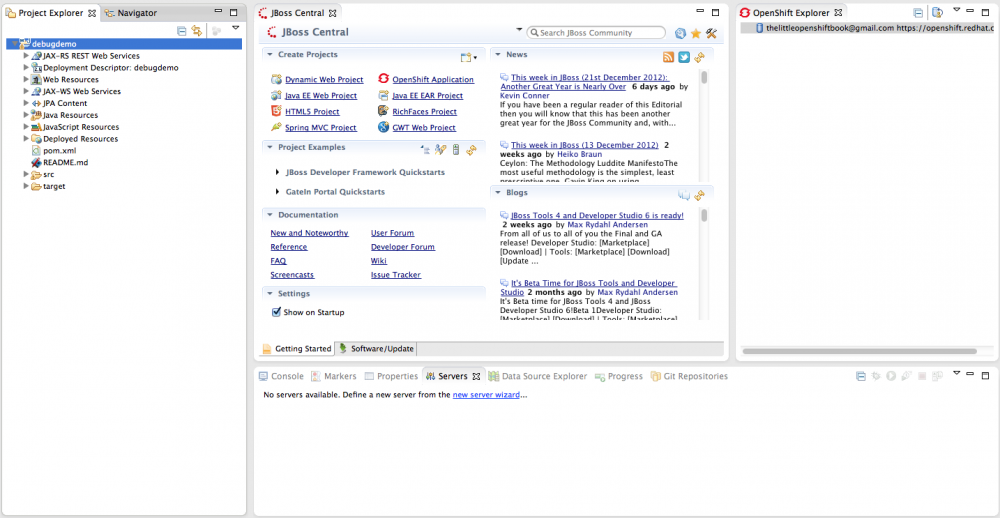
Task: Click the HTML5 Project icon
Action: pyautogui.click(x=276, y=112)
